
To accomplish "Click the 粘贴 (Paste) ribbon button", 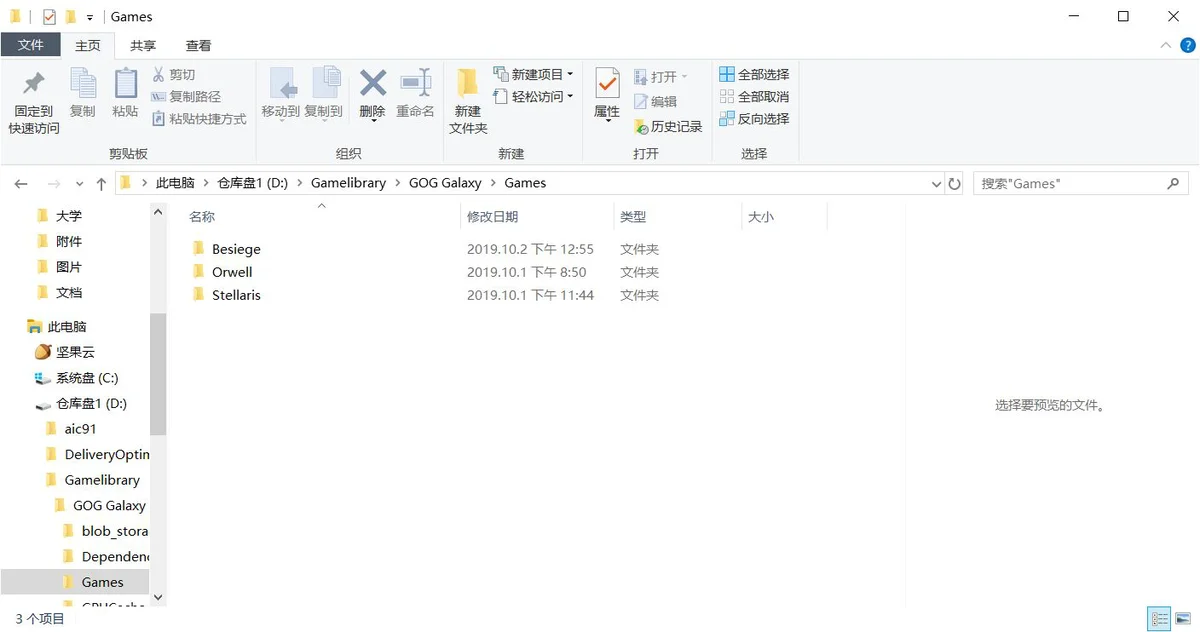I will click(x=125, y=94).
